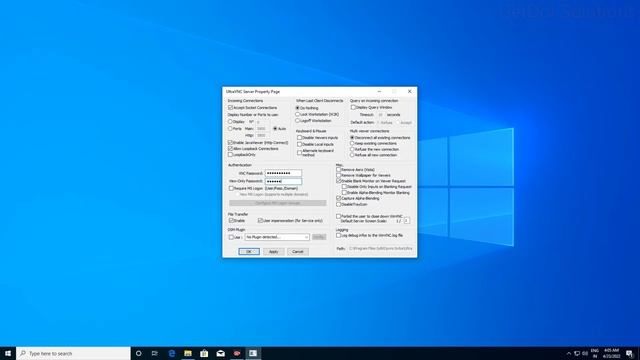Viewport: 640px width, 360px height.
Task: Show hidden system tray icons
Action: [569, 353]
